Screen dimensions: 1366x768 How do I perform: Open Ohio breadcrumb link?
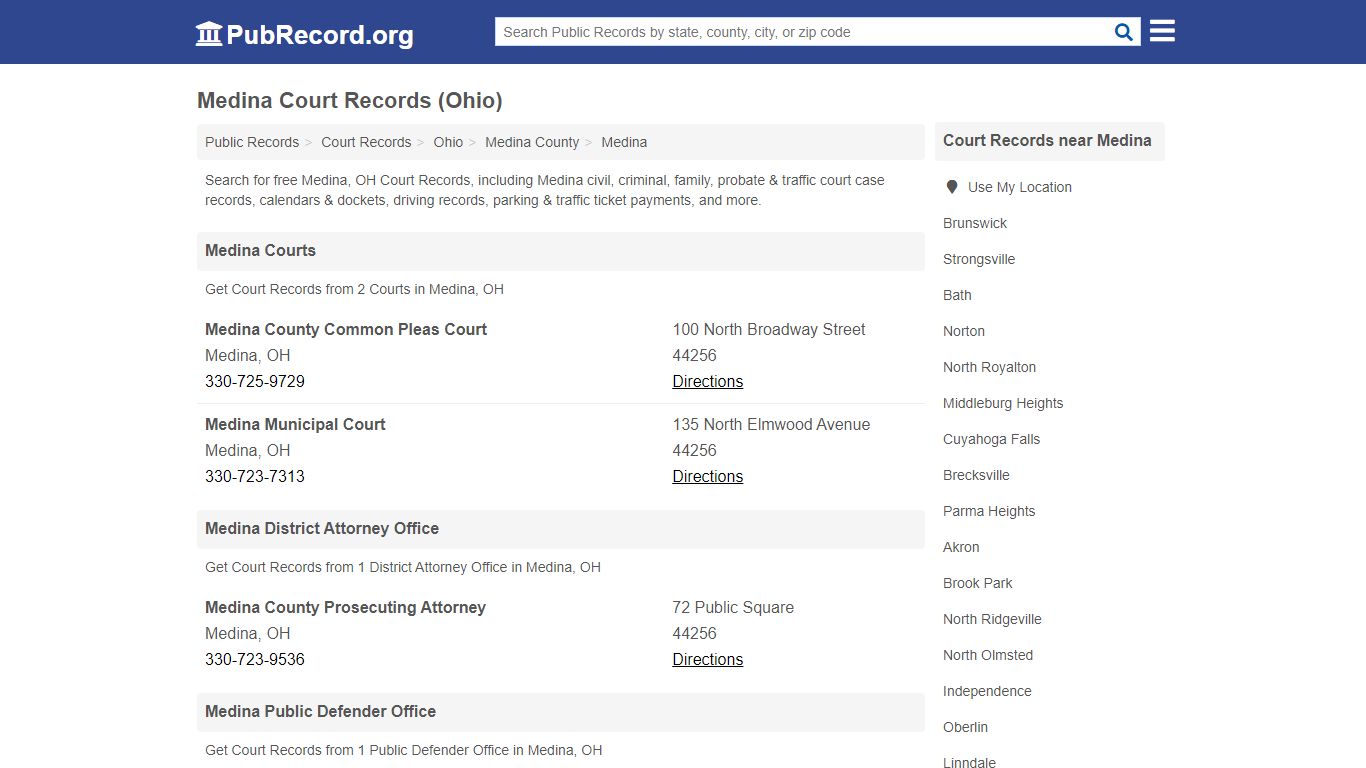coord(448,142)
